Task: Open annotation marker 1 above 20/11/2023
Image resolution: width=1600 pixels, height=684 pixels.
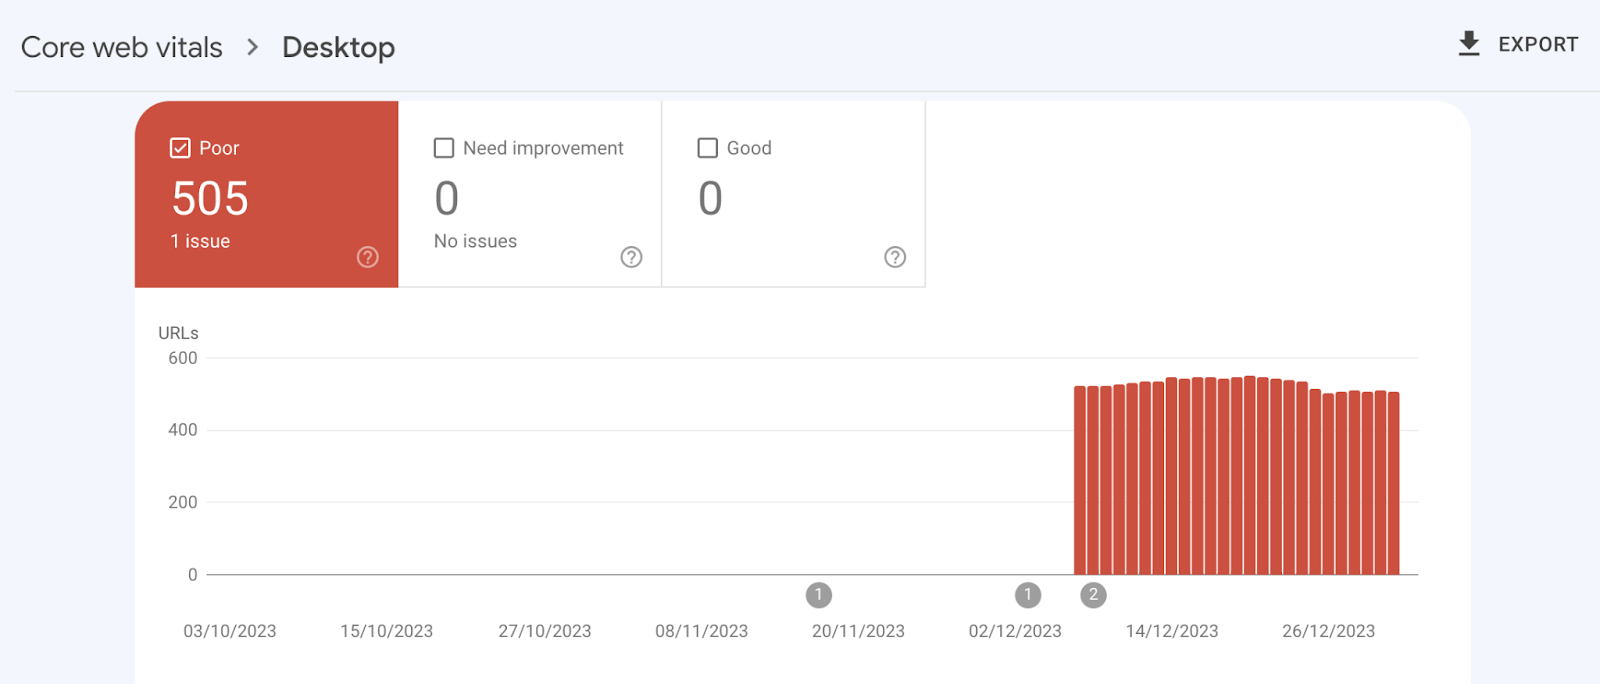Action: pos(819,595)
